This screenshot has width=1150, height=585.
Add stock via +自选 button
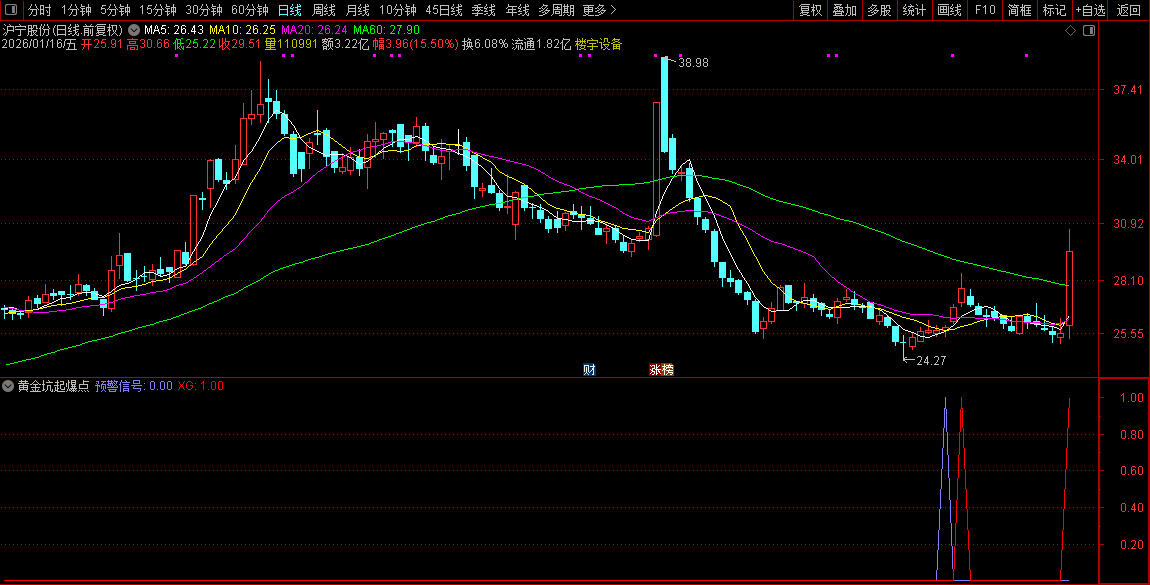(x=1091, y=10)
